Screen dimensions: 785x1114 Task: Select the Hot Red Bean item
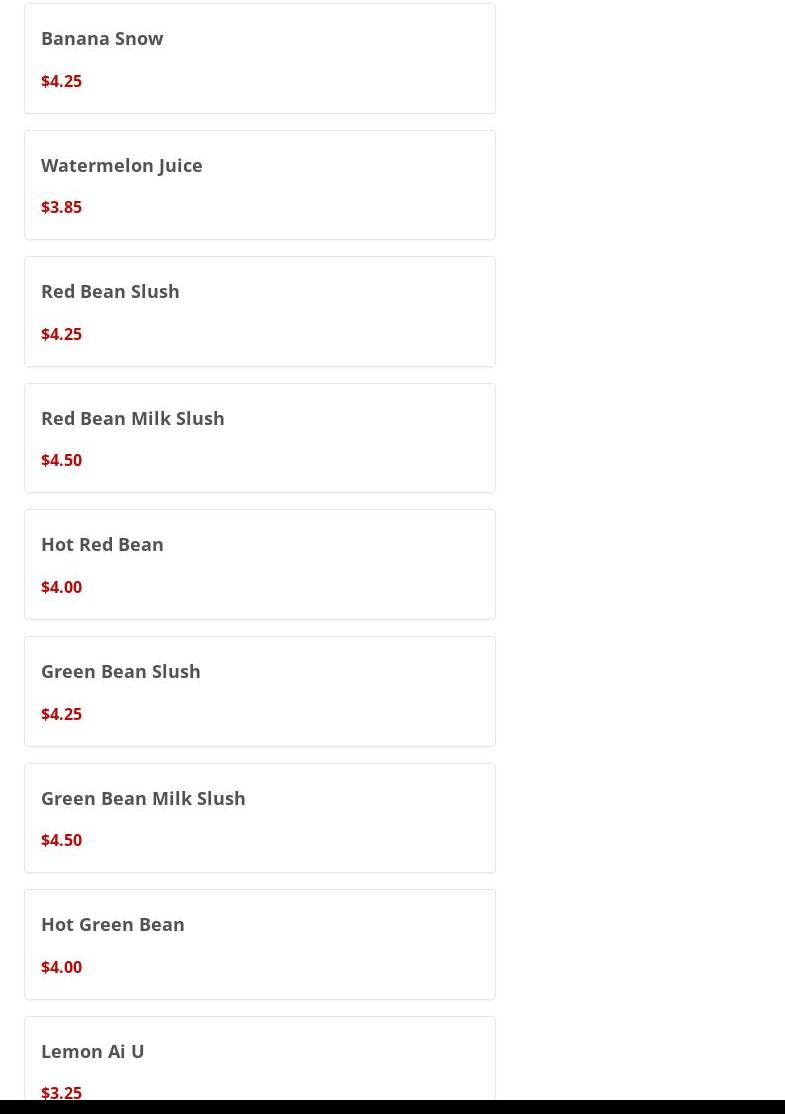(102, 544)
